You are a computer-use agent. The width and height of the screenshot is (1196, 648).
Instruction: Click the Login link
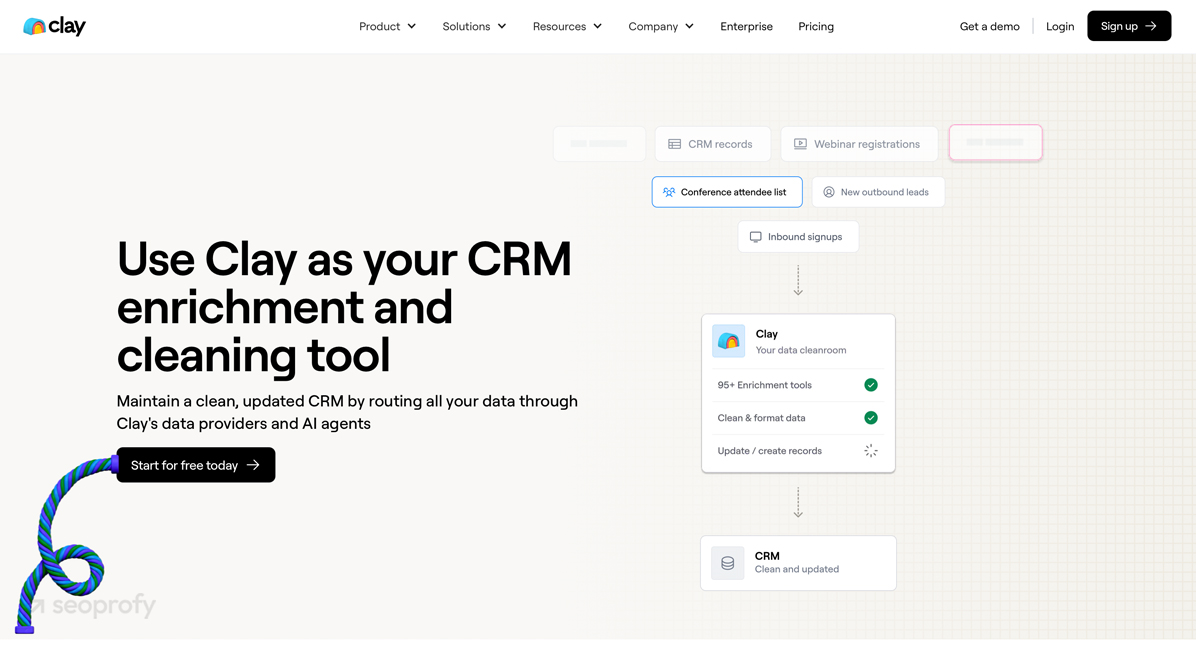point(1059,26)
